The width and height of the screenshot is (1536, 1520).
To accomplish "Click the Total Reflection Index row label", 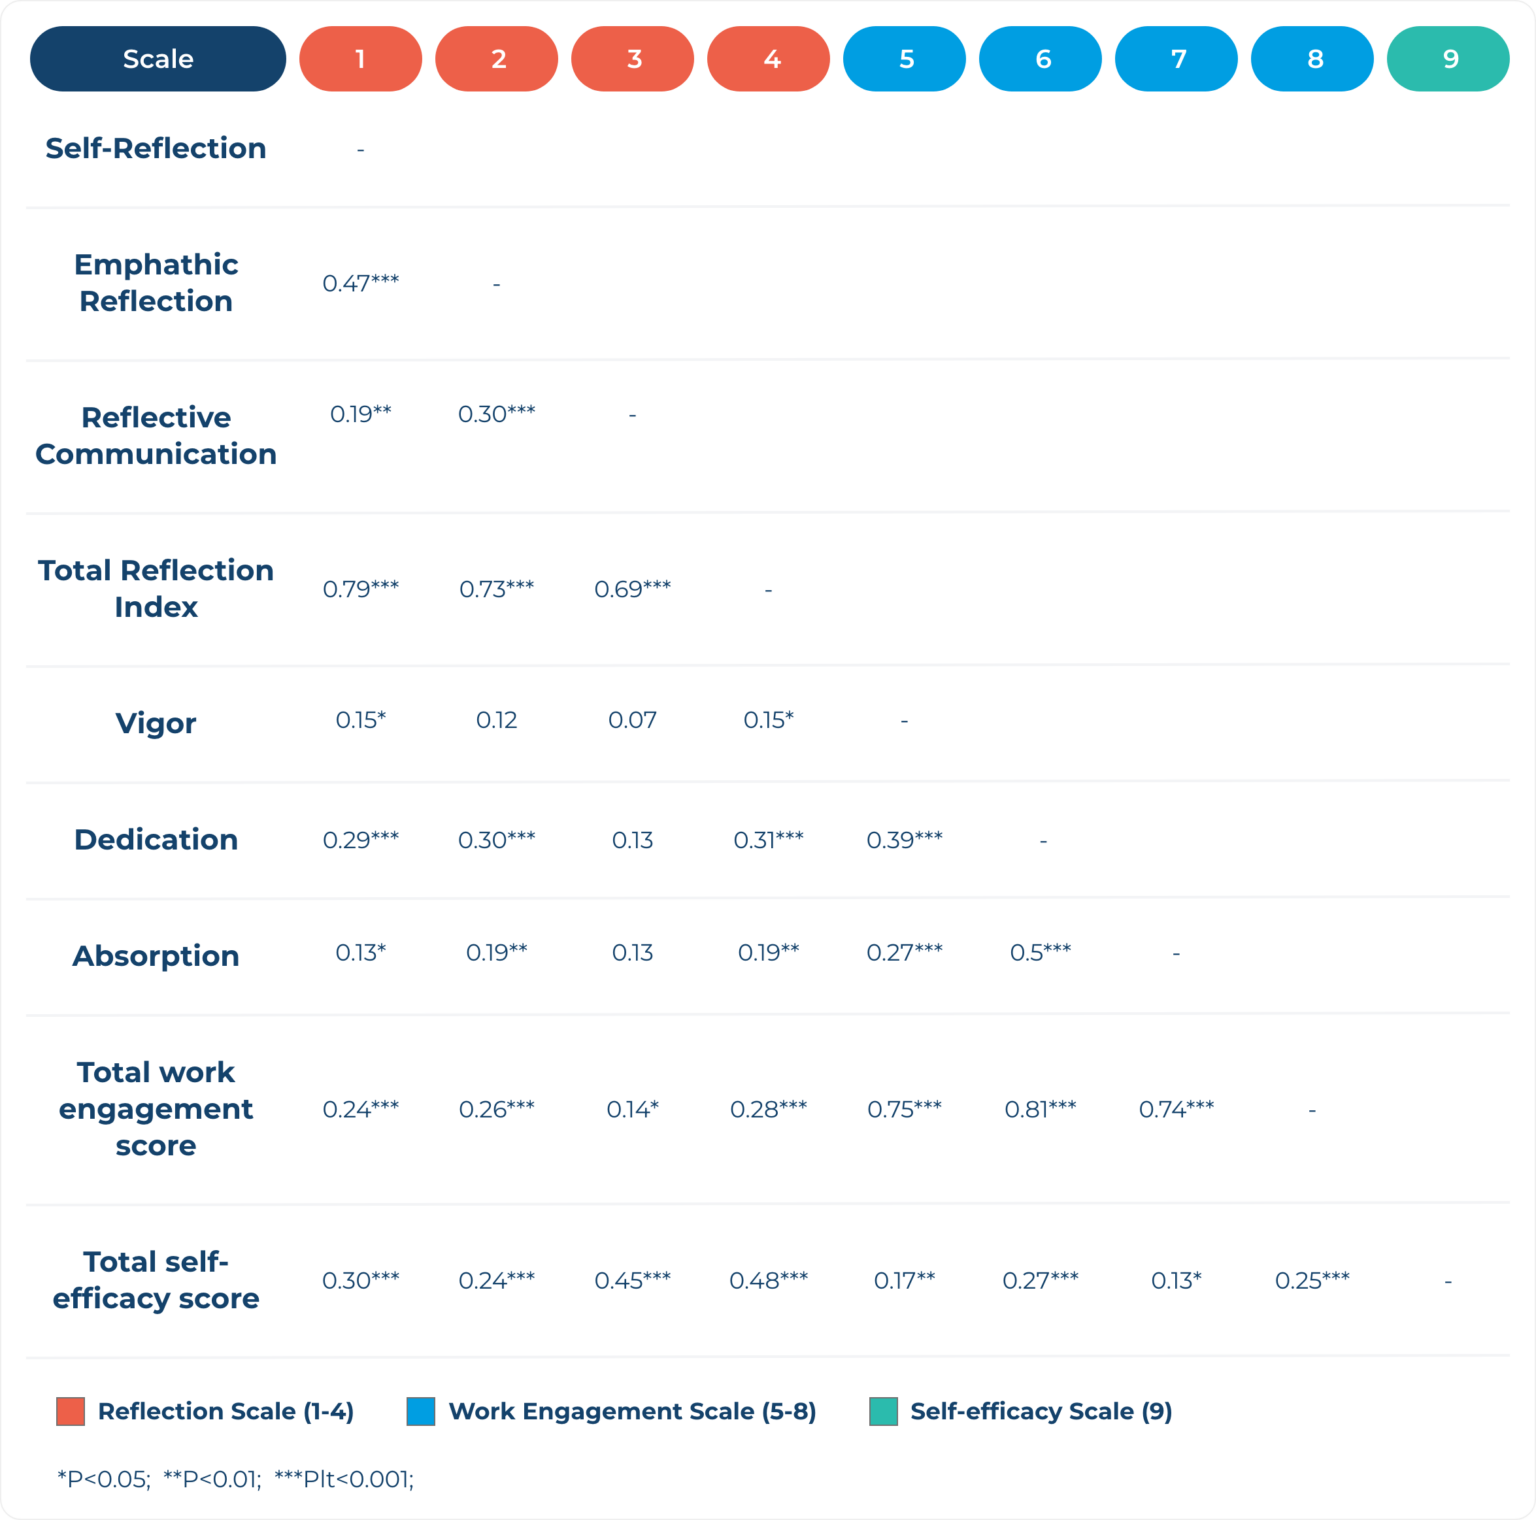I will coord(156,588).
